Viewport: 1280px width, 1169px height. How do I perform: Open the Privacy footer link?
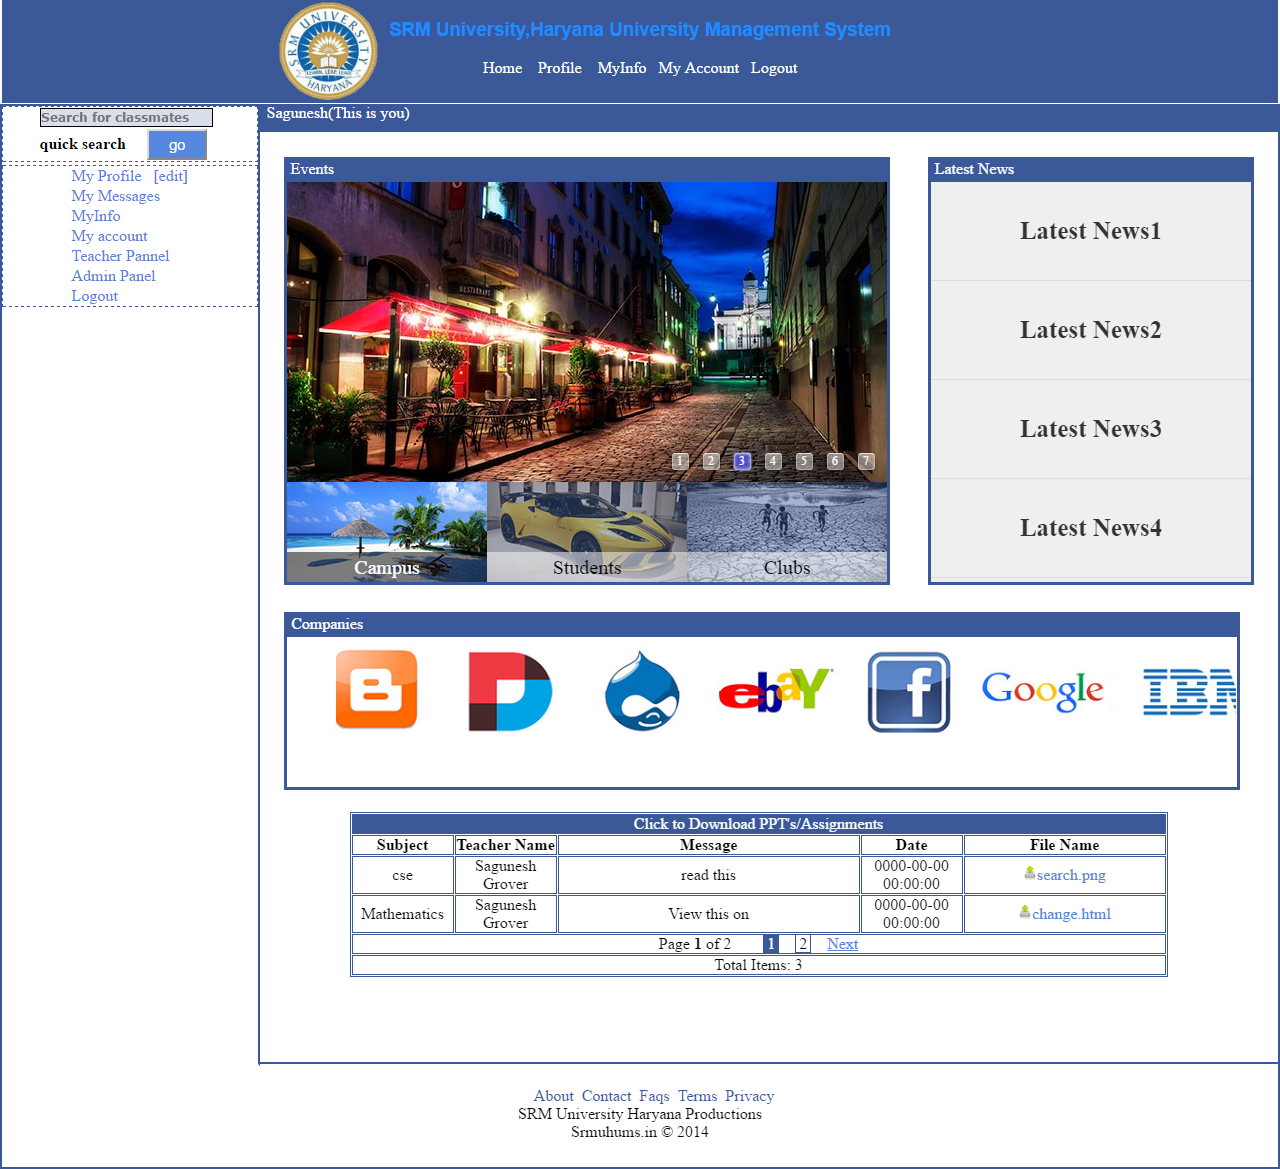(x=750, y=1096)
